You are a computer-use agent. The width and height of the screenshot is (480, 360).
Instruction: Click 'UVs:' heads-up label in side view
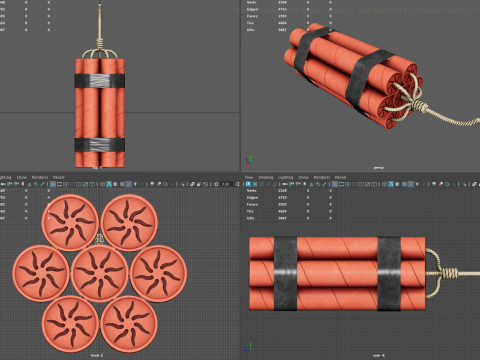point(251,218)
